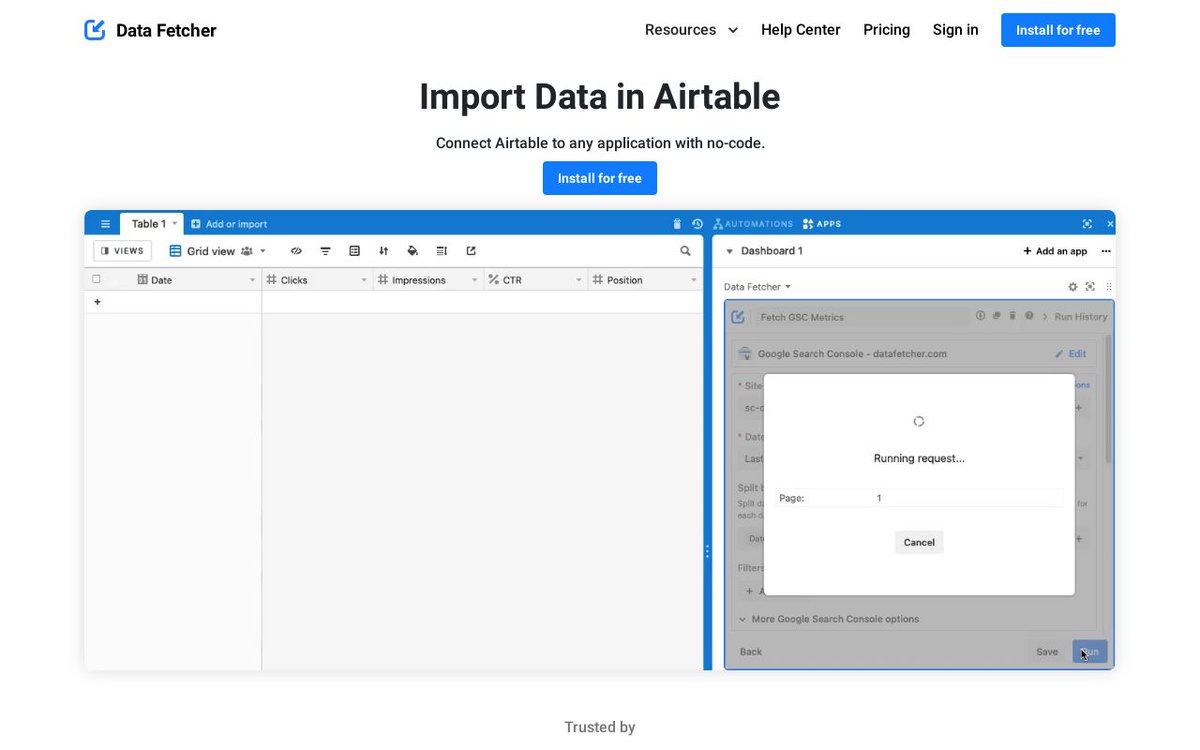Click the Edit link for Google Search Console
The width and height of the screenshot is (1200, 750).
pos(1071,354)
